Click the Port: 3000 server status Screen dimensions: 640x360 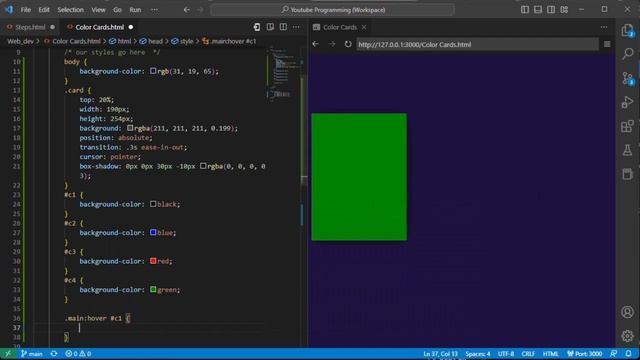coord(585,354)
